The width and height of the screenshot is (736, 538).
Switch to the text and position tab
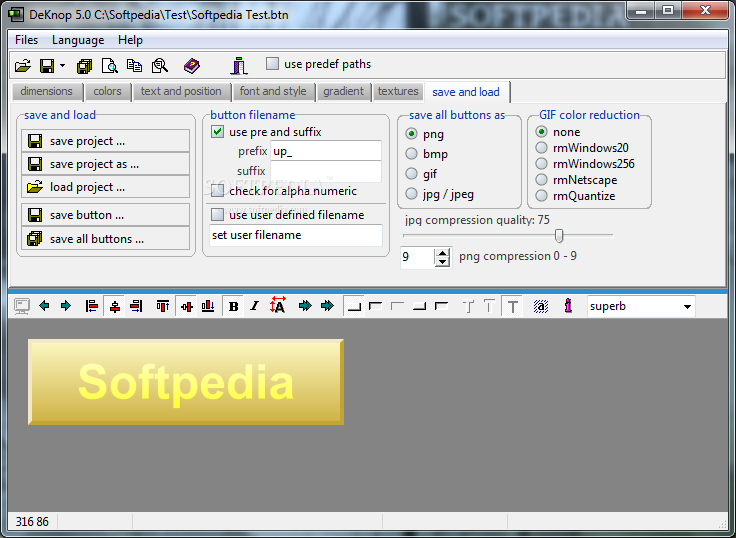(x=181, y=91)
